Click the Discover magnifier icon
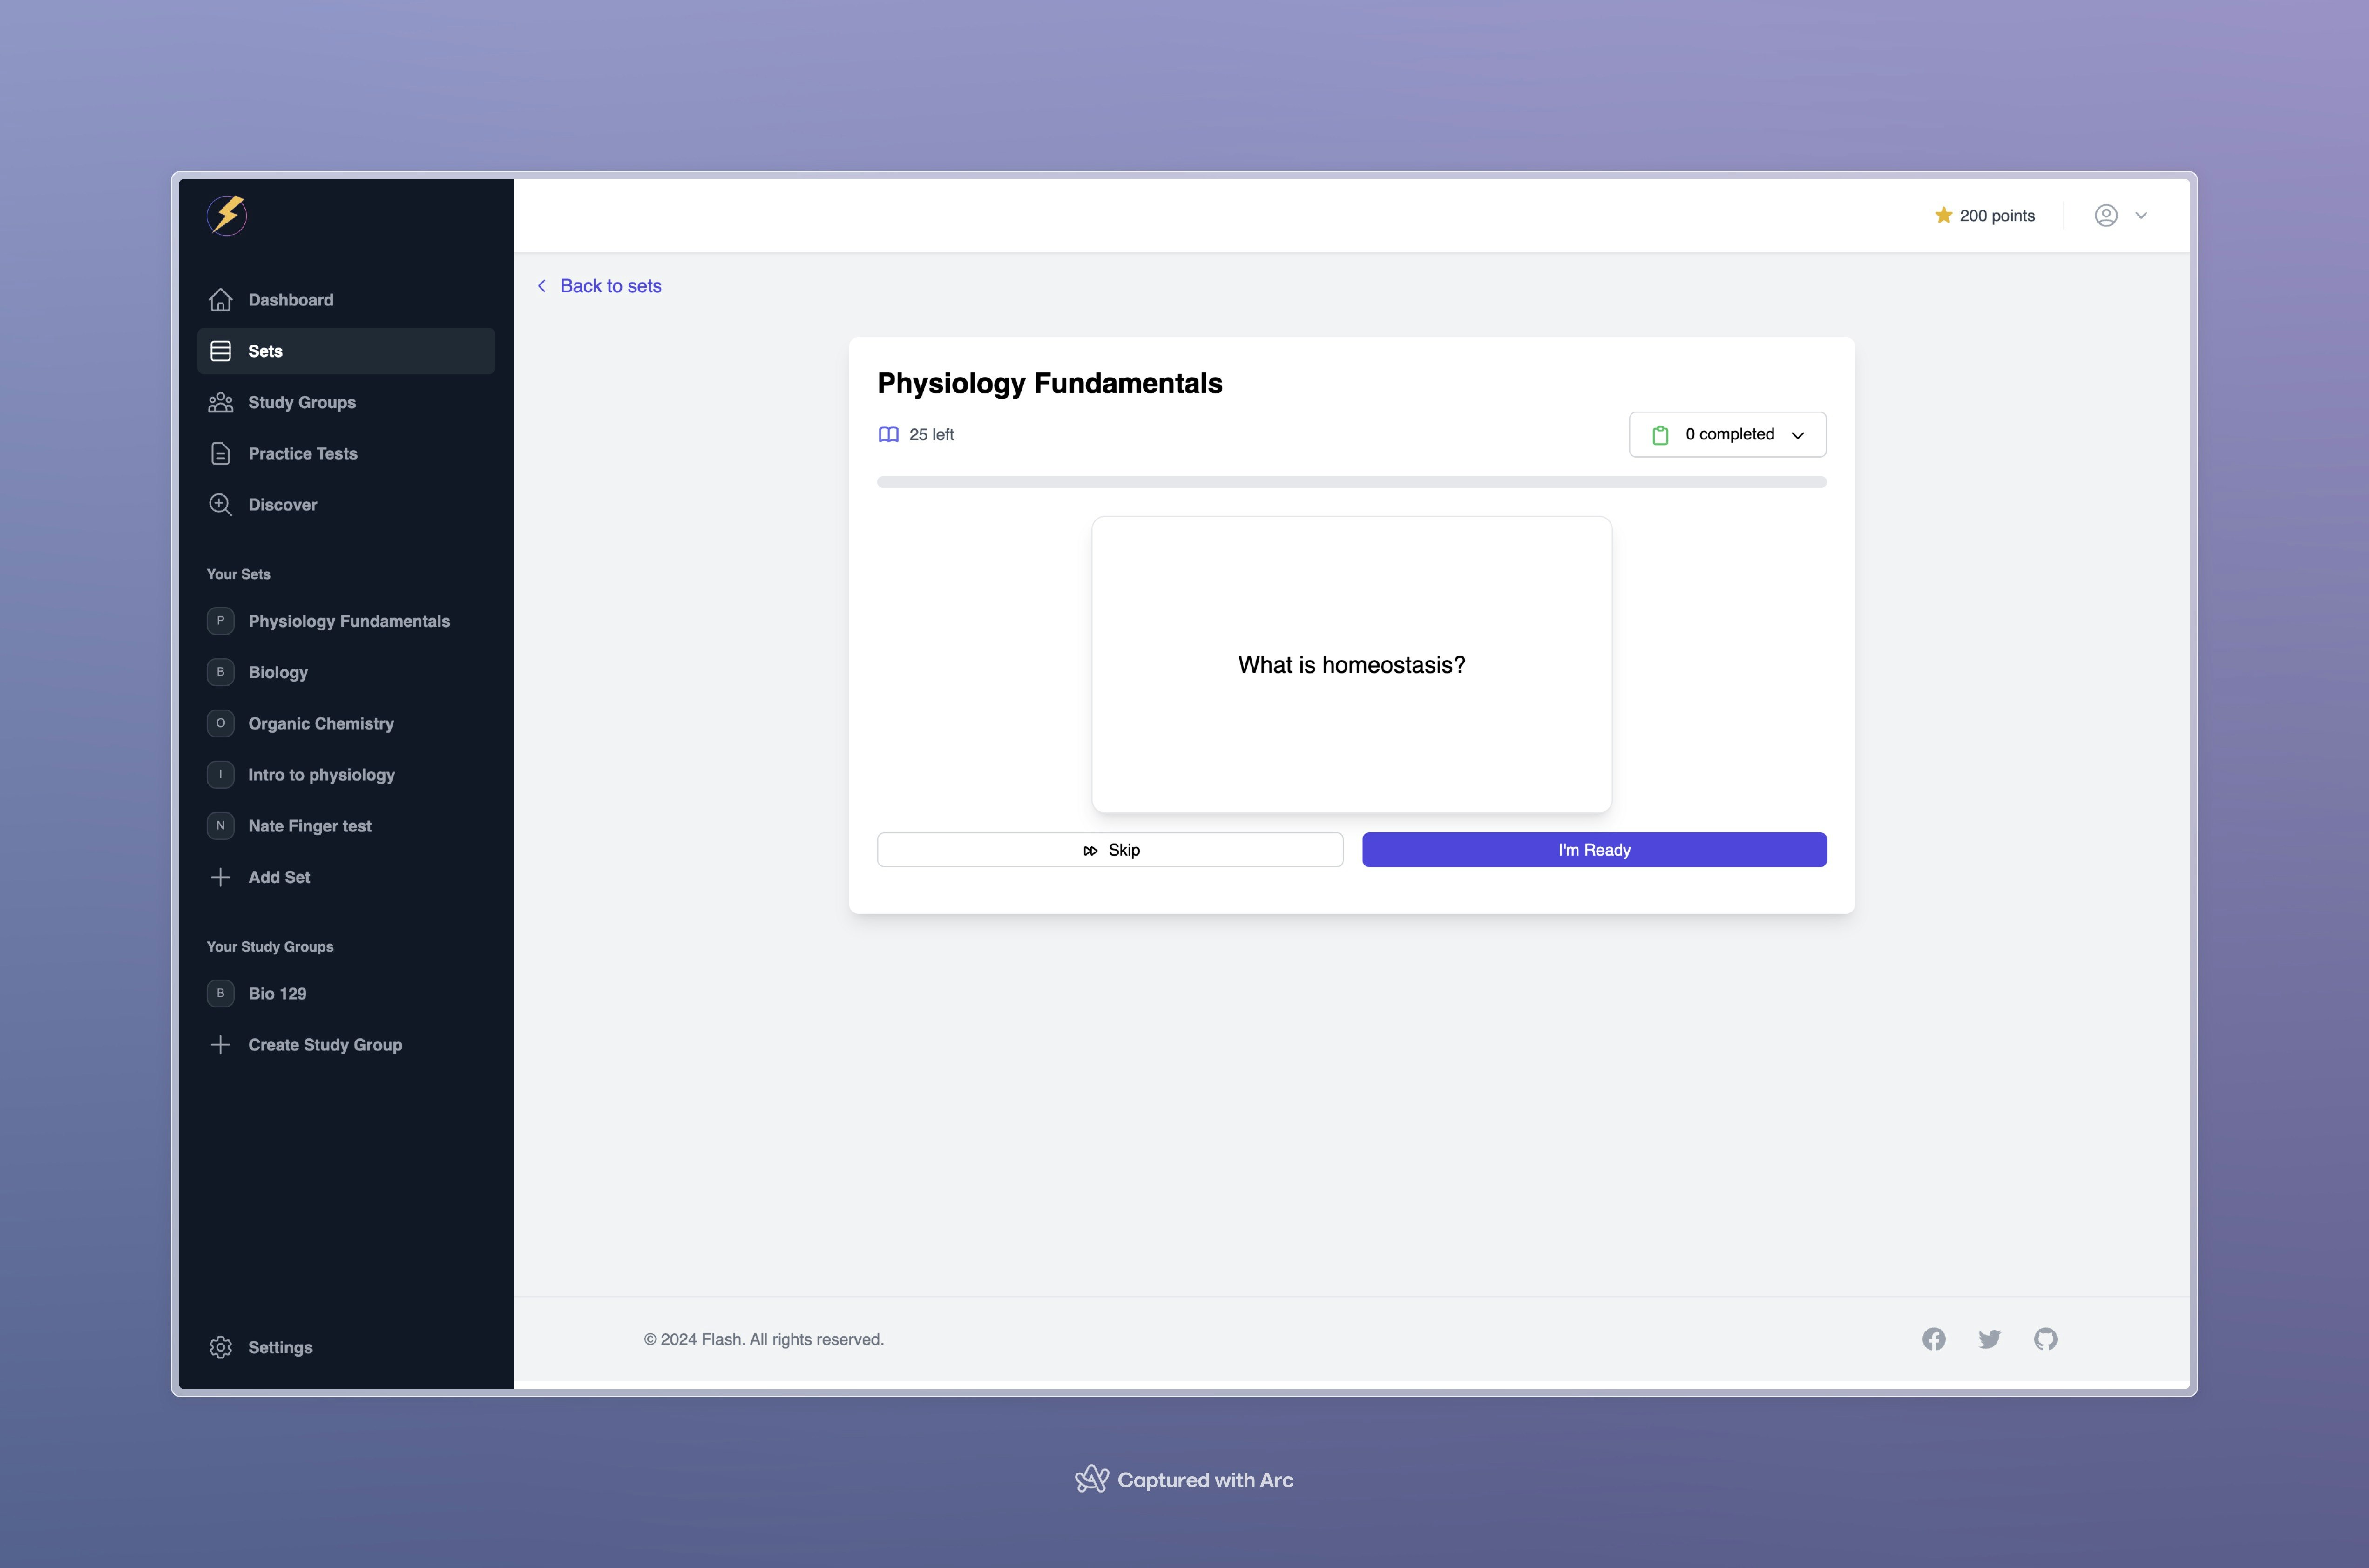 (220, 504)
